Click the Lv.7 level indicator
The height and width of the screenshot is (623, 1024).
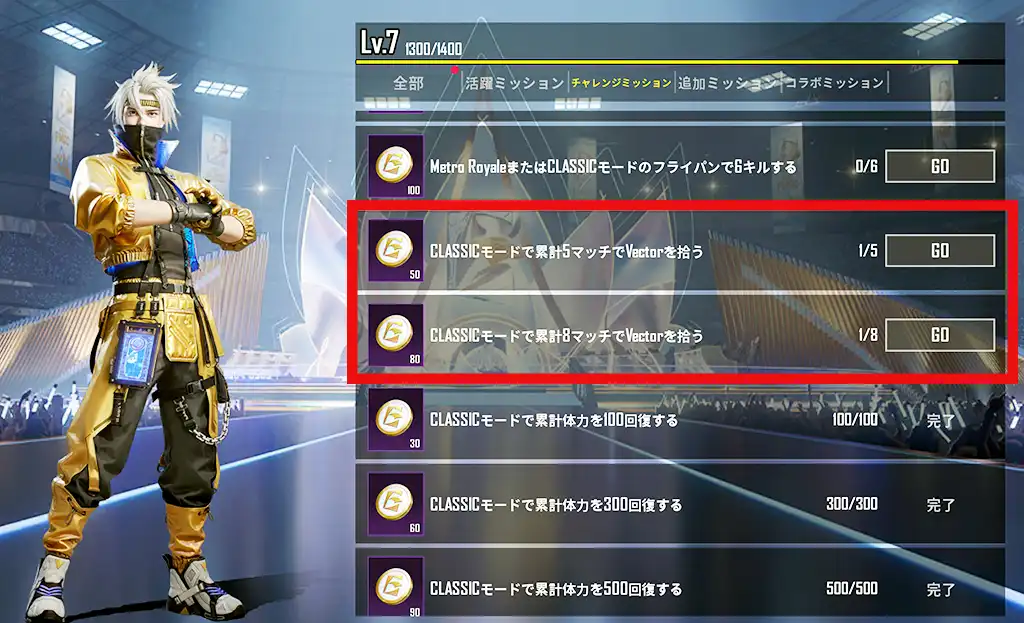tap(379, 42)
